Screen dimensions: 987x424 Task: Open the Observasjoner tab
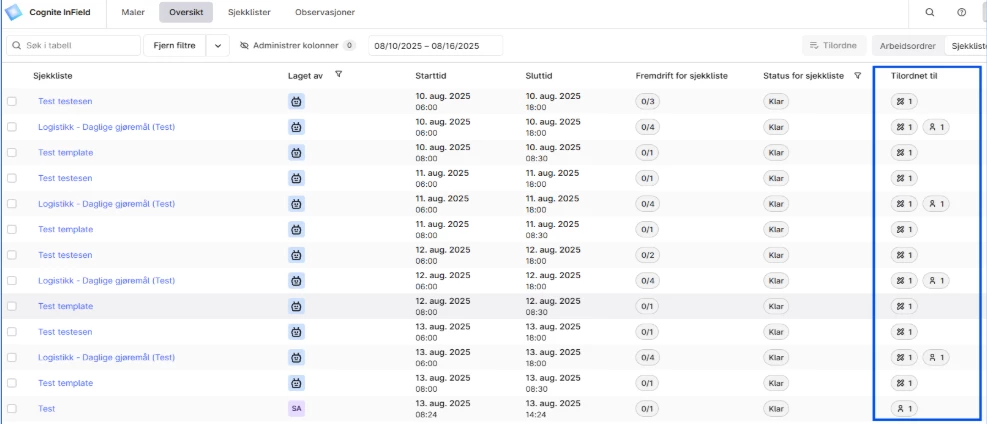click(325, 12)
